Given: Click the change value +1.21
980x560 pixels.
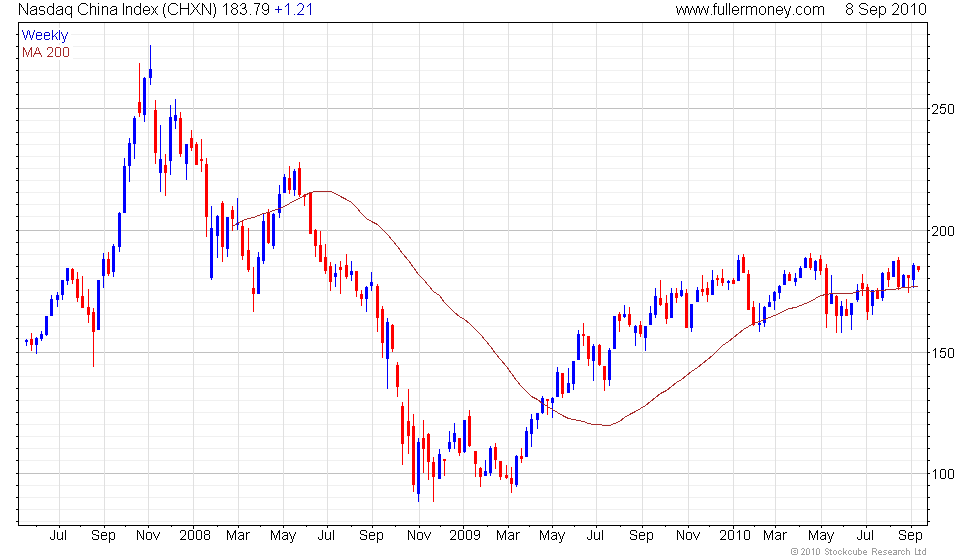Looking at the screenshot, I should [x=294, y=10].
